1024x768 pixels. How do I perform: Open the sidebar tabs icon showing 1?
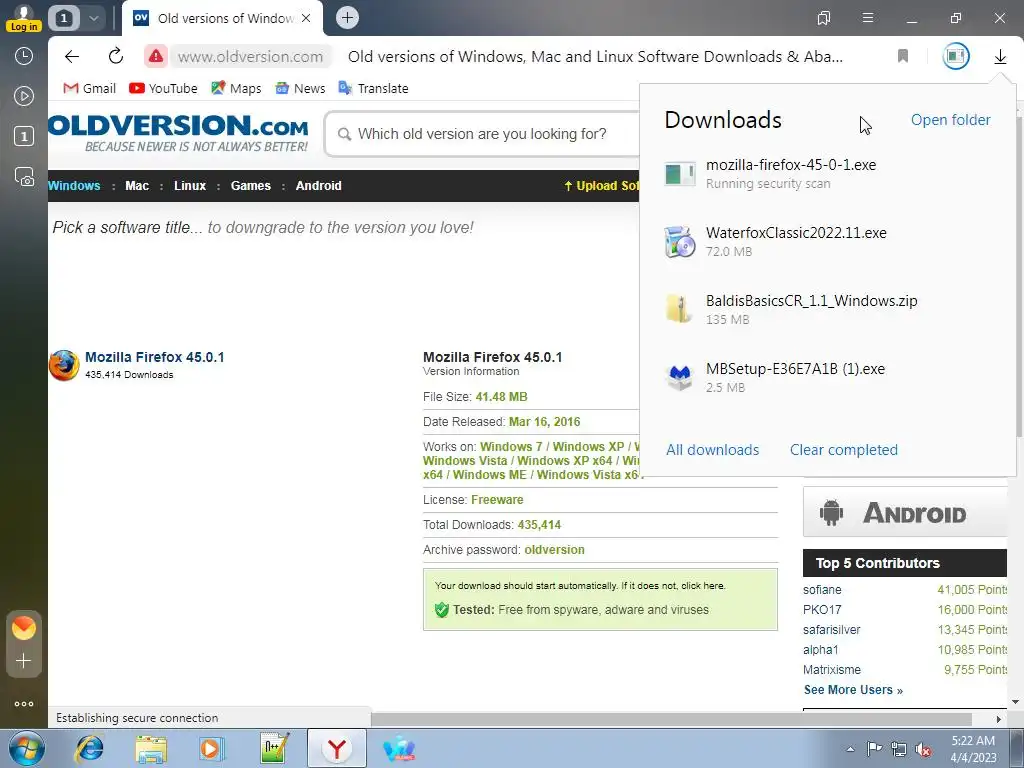click(24, 136)
